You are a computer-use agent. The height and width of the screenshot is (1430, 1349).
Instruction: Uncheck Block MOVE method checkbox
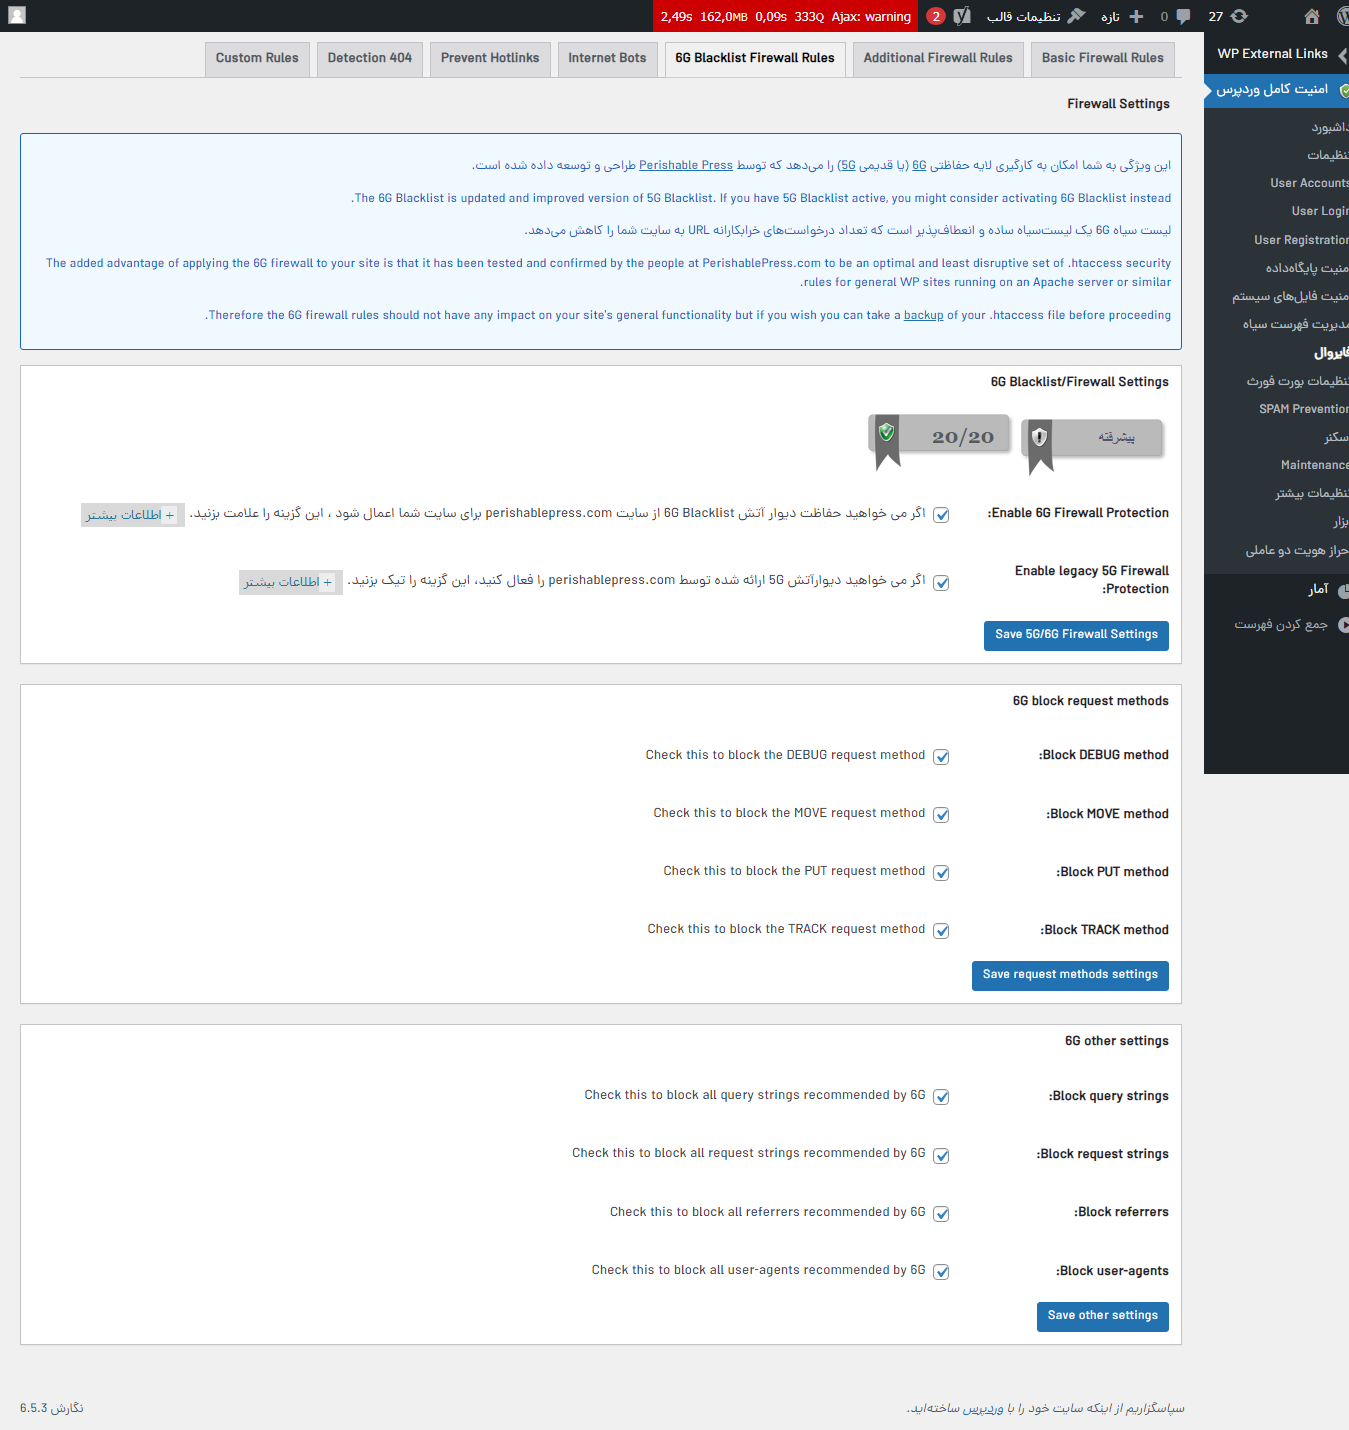[941, 815]
